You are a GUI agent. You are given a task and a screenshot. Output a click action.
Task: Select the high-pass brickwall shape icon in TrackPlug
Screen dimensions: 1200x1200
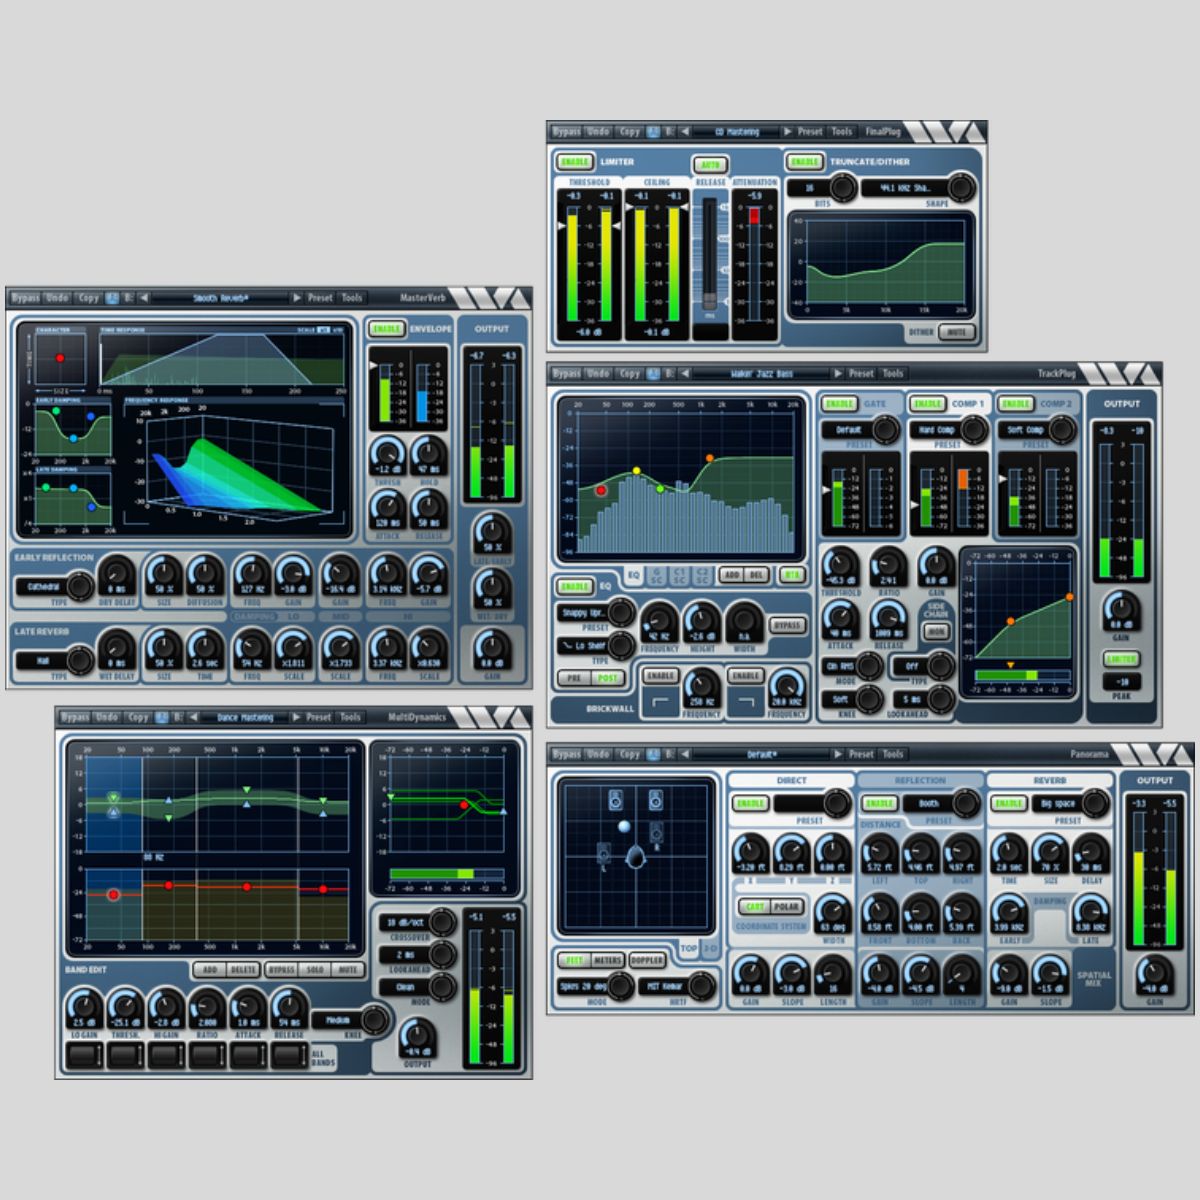660,703
